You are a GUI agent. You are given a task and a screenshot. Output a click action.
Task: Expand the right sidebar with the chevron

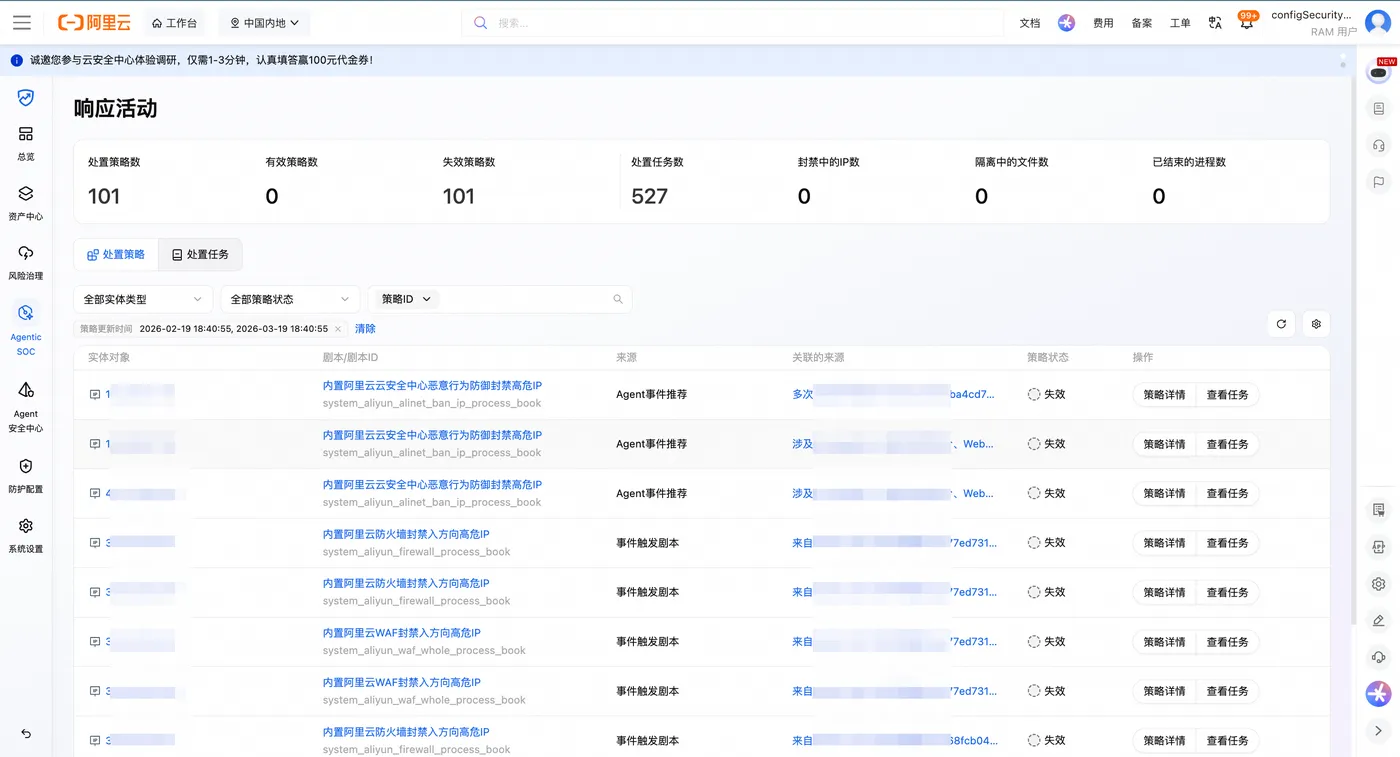click(1379, 732)
